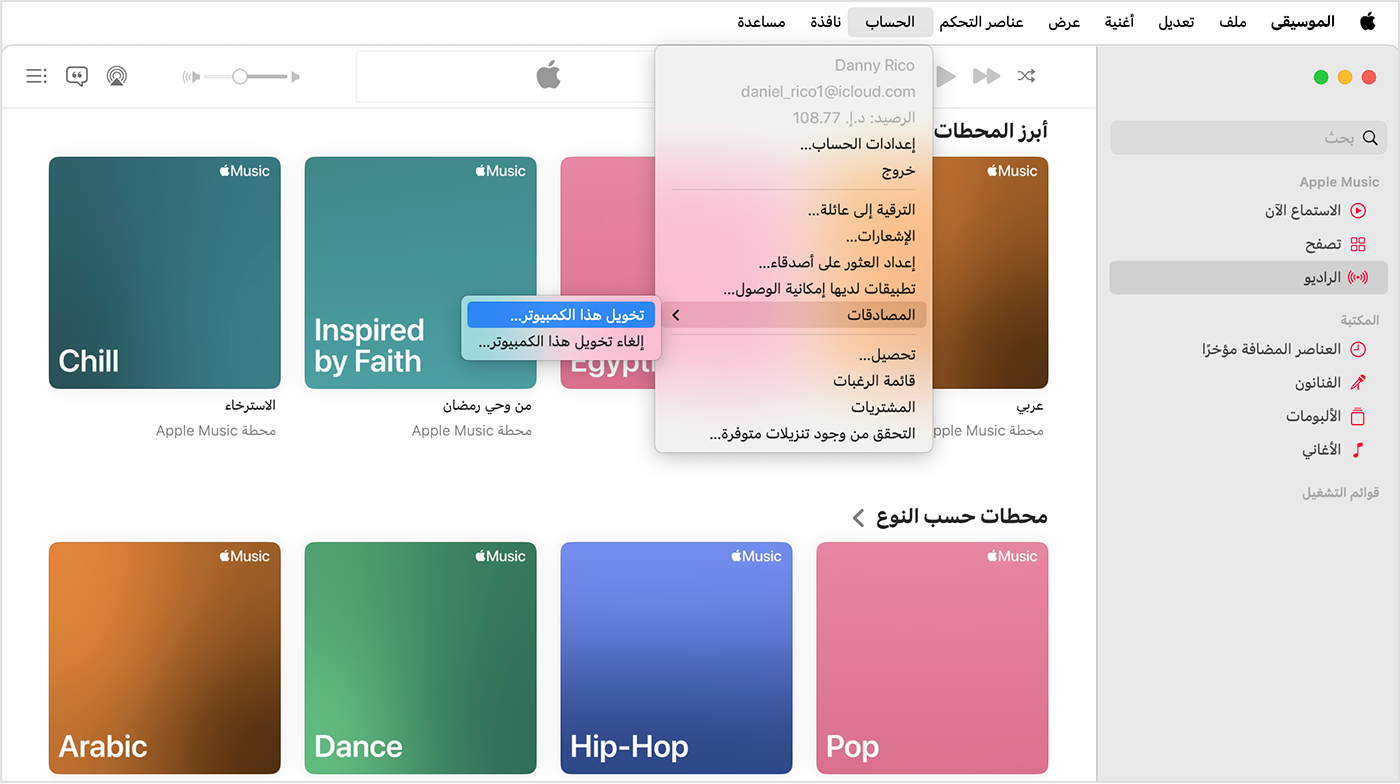This screenshot has height=784, width=1400.
Task: Click the الاسترخاء station title
Action: pos(250,406)
